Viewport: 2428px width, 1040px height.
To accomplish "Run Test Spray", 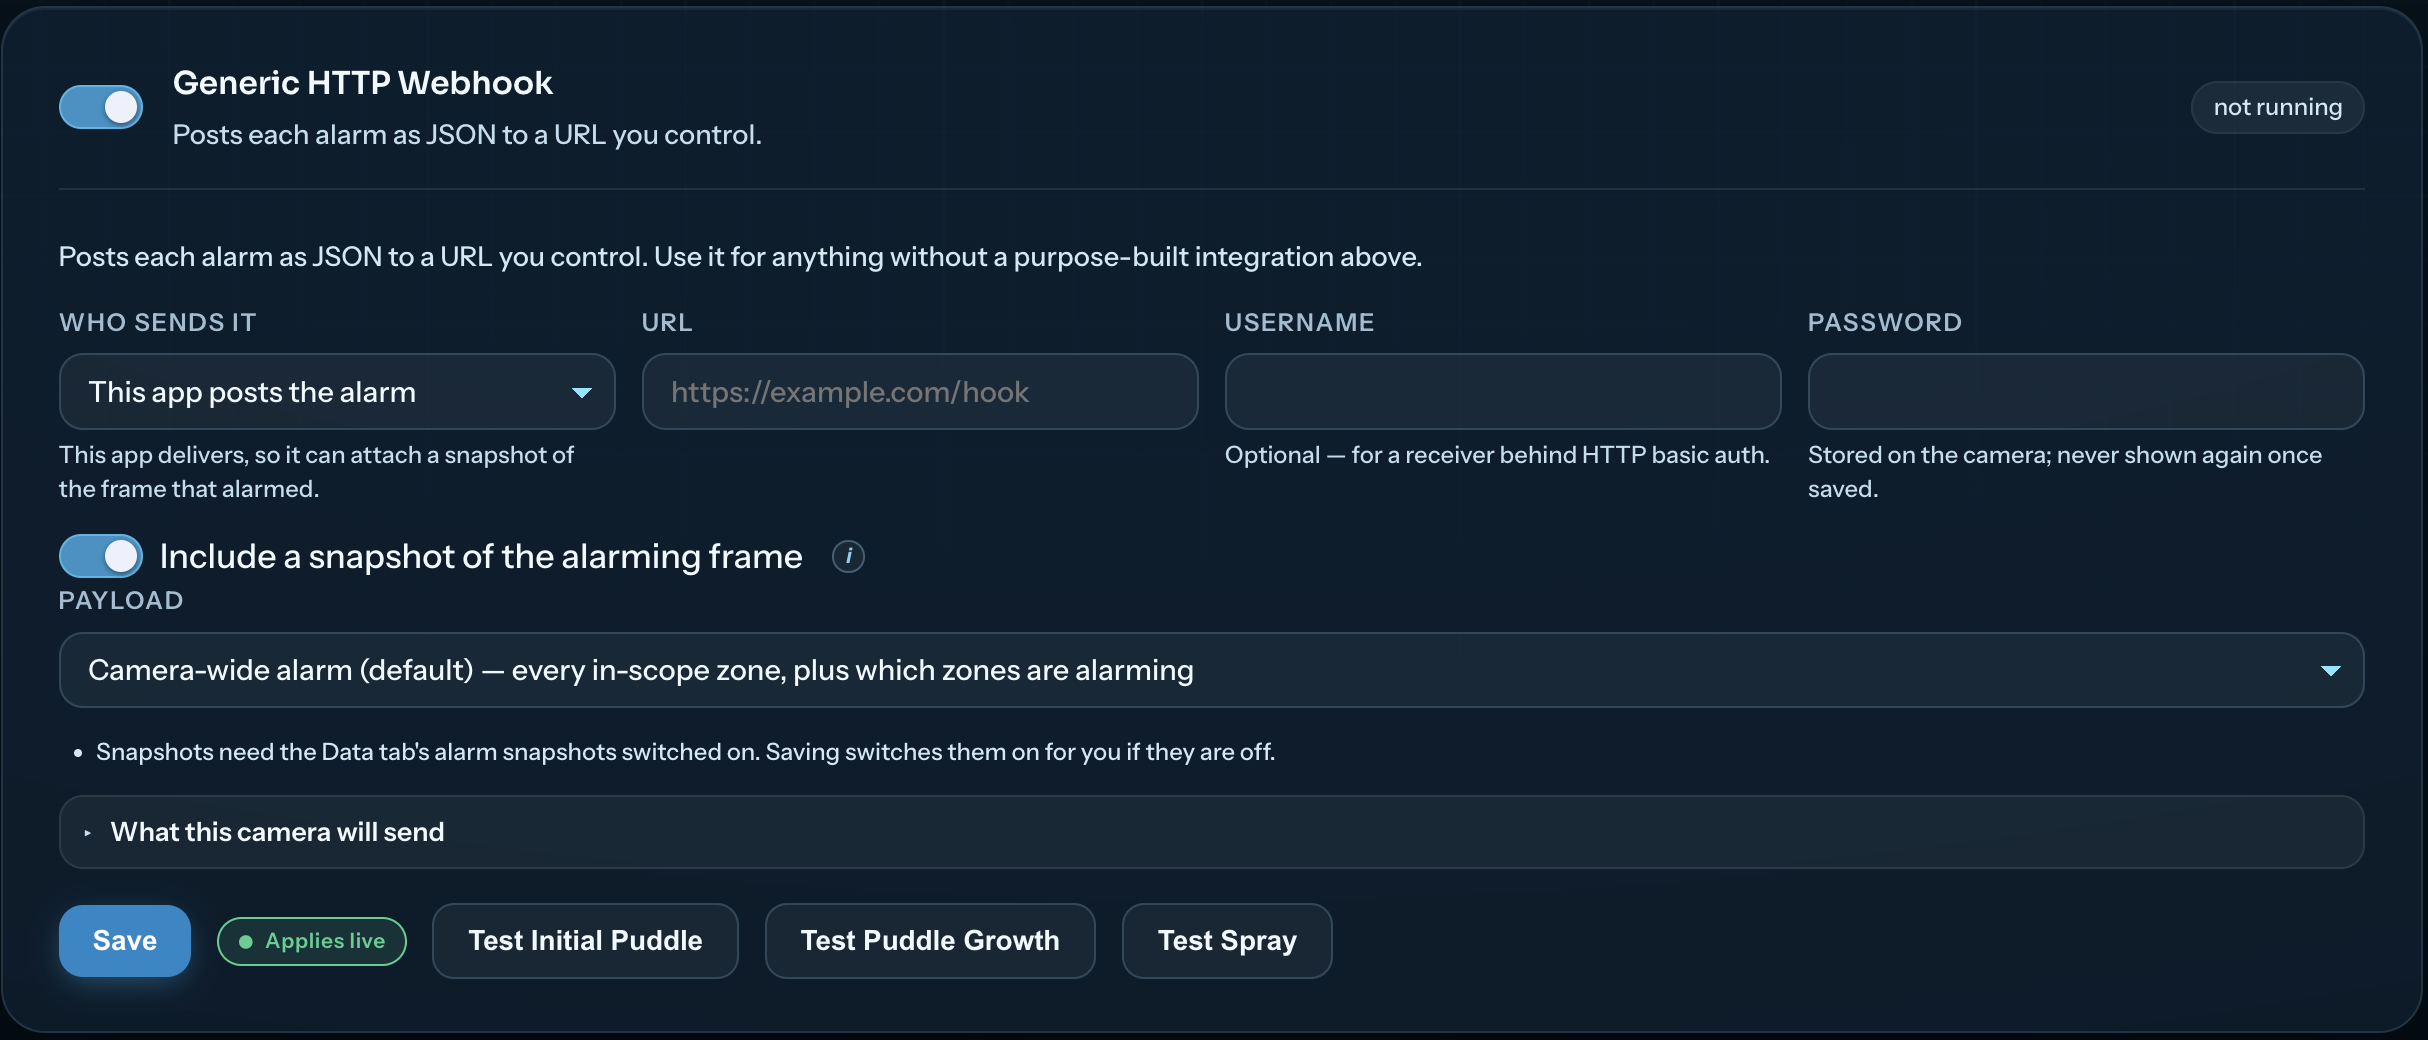I will pyautogui.click(x=1227, y=941).
